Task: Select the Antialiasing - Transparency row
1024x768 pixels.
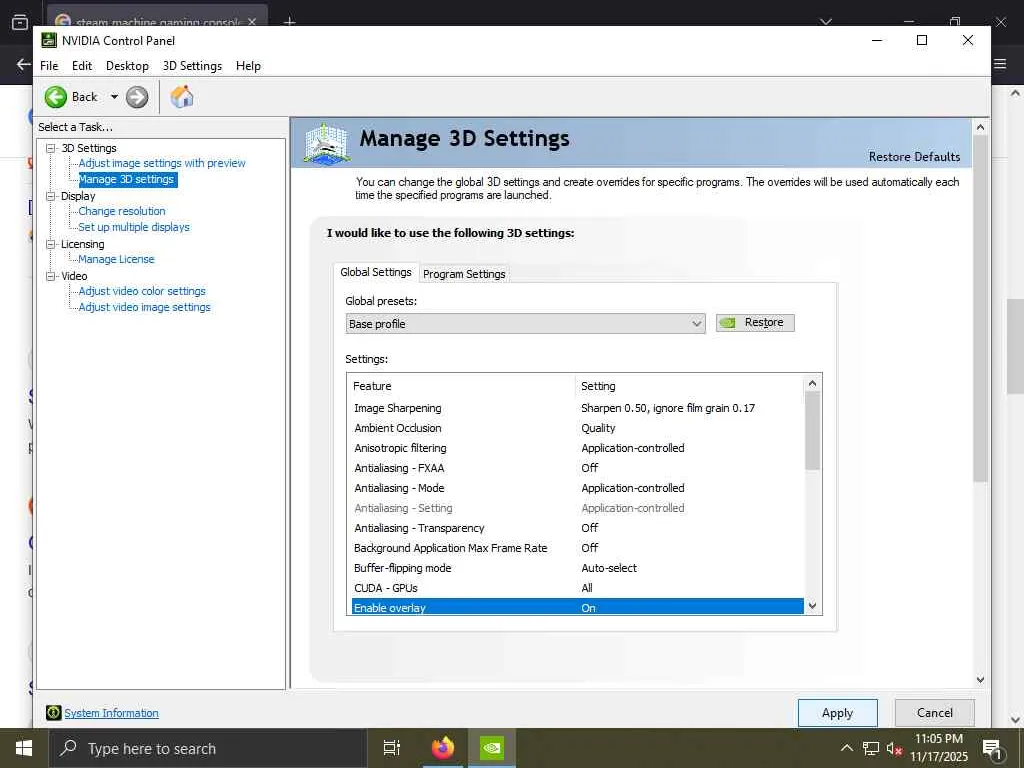Action: pyautogui.click(x=577, y=528)
